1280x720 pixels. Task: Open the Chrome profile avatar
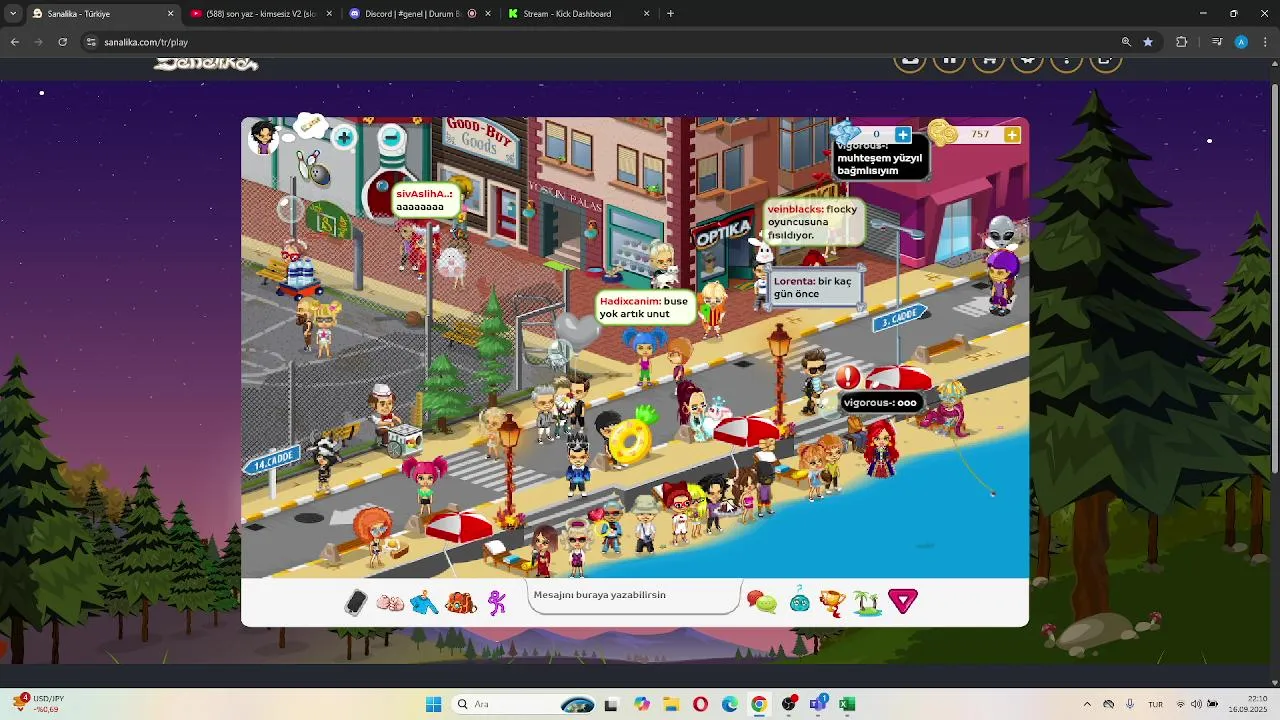coord(1241,42)
